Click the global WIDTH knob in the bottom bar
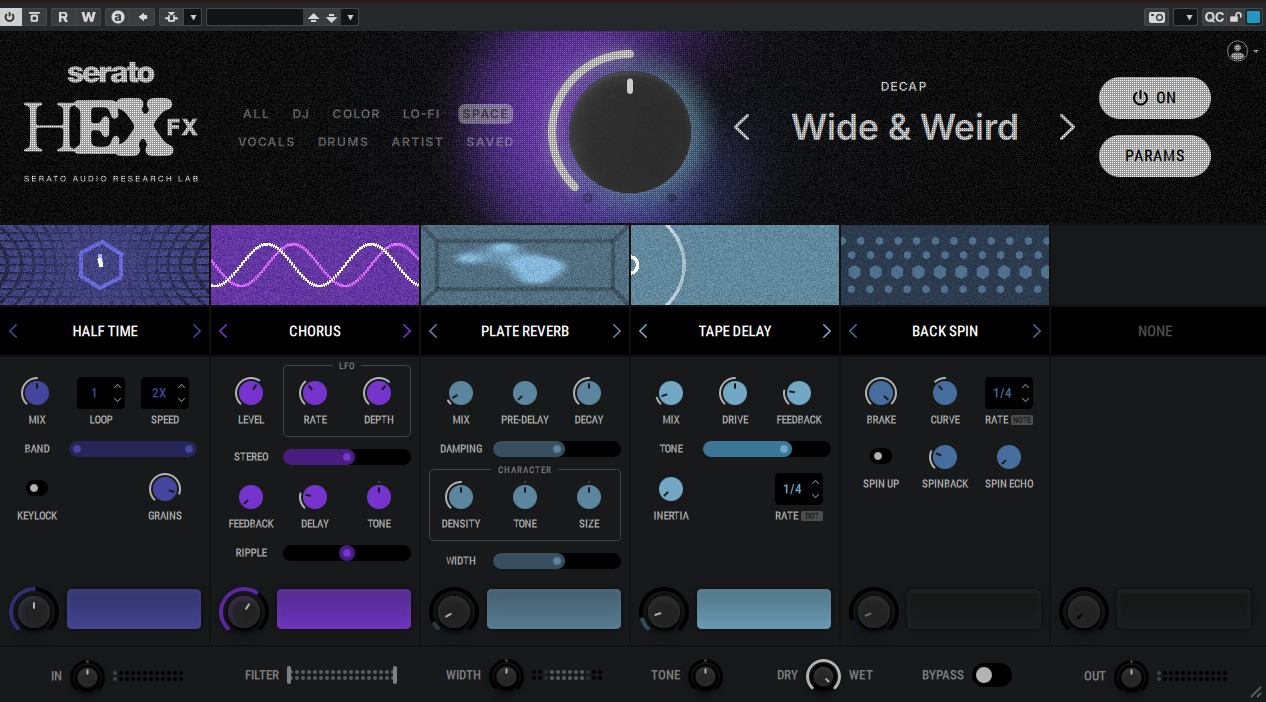Screen dimensions: 1266x702 coord(507,676)
